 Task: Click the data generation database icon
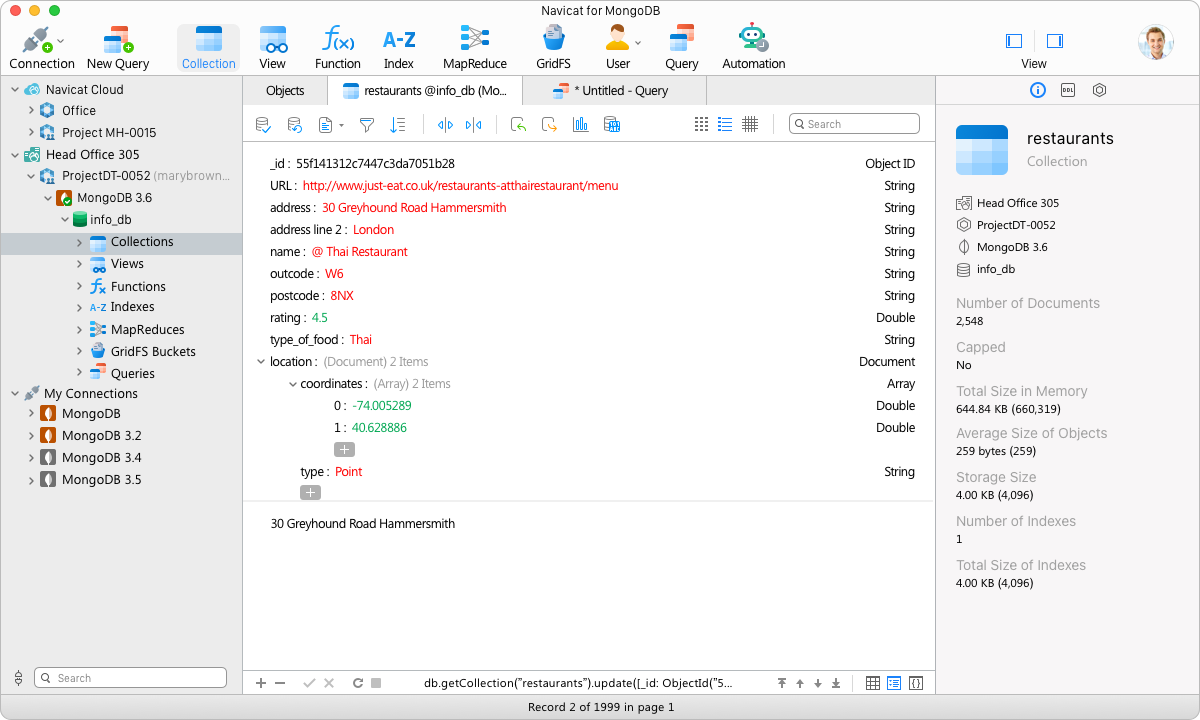point(612,125)
